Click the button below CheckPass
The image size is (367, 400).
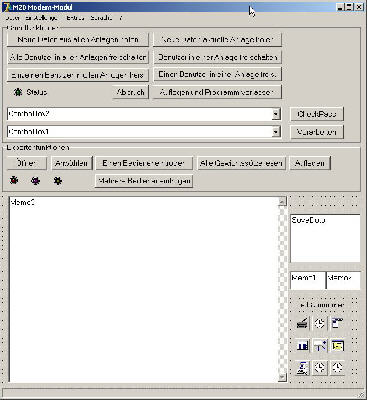[x=316, y=132]
